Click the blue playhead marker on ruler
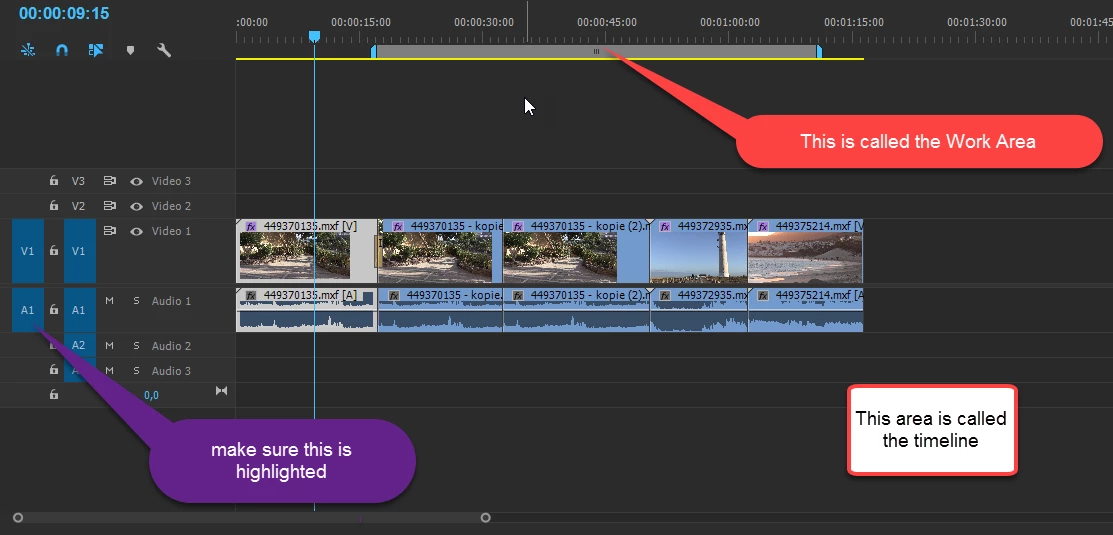 314,36
